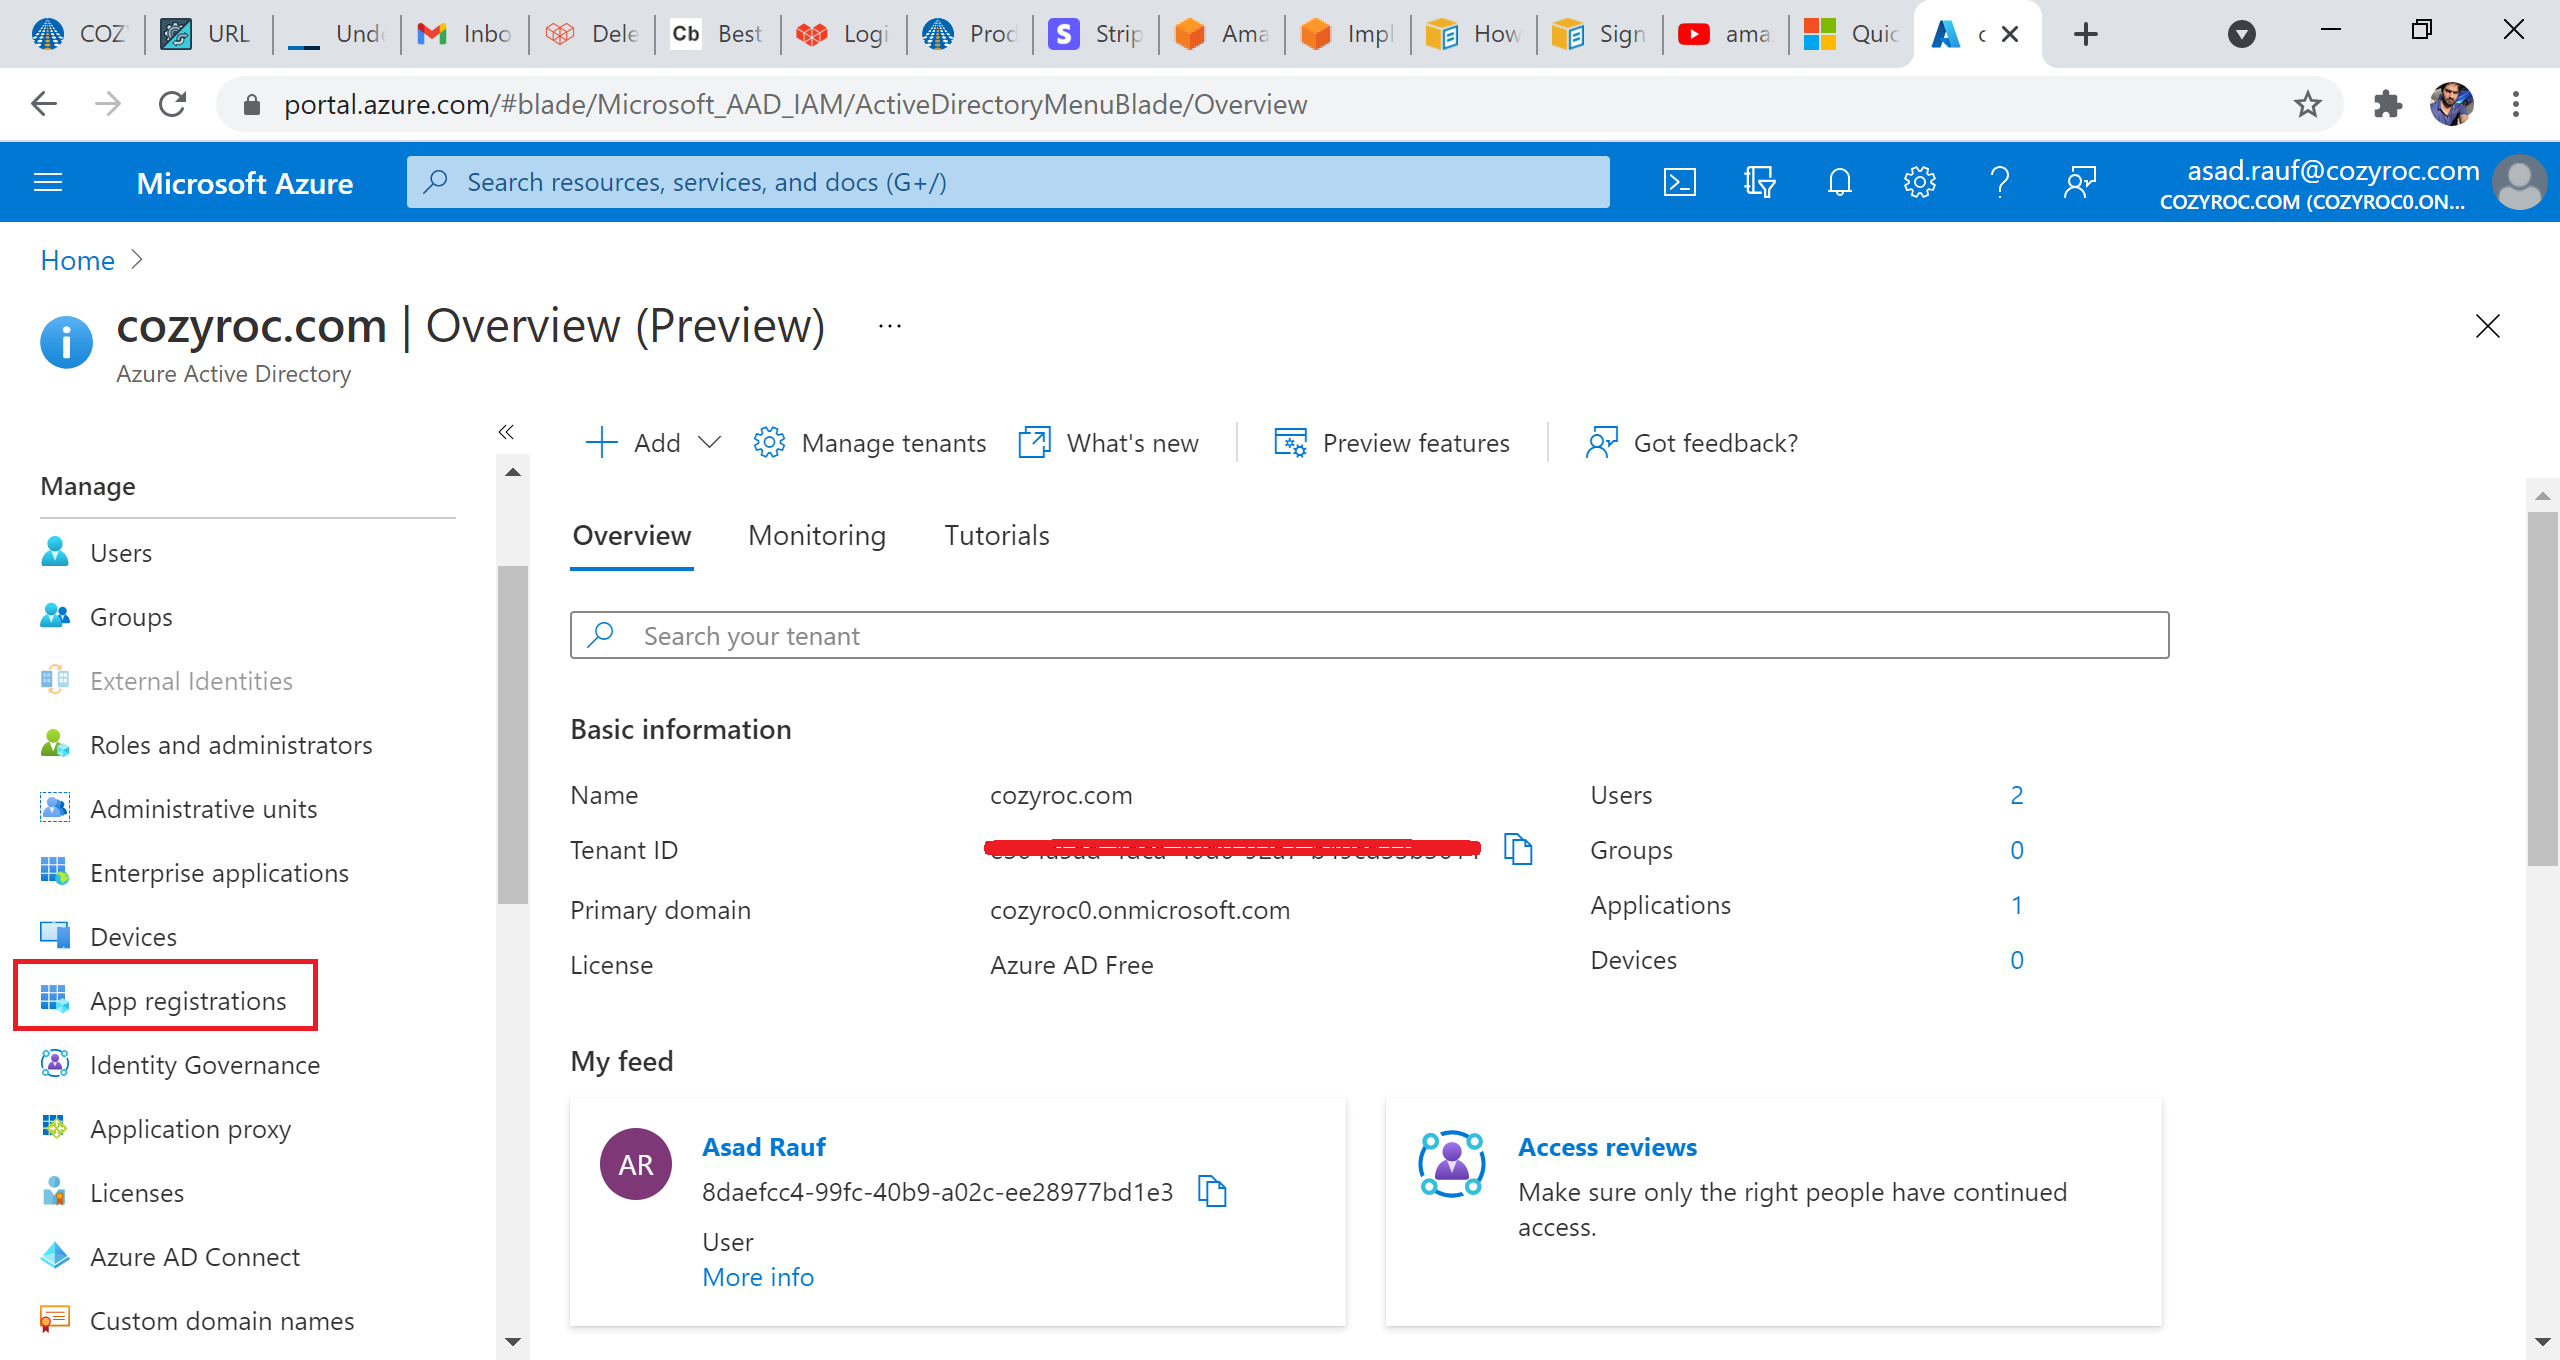2560x1360 pixels.
Task: Open a new browser tab
Action: pyautogui.click(x=2085, y=34)
